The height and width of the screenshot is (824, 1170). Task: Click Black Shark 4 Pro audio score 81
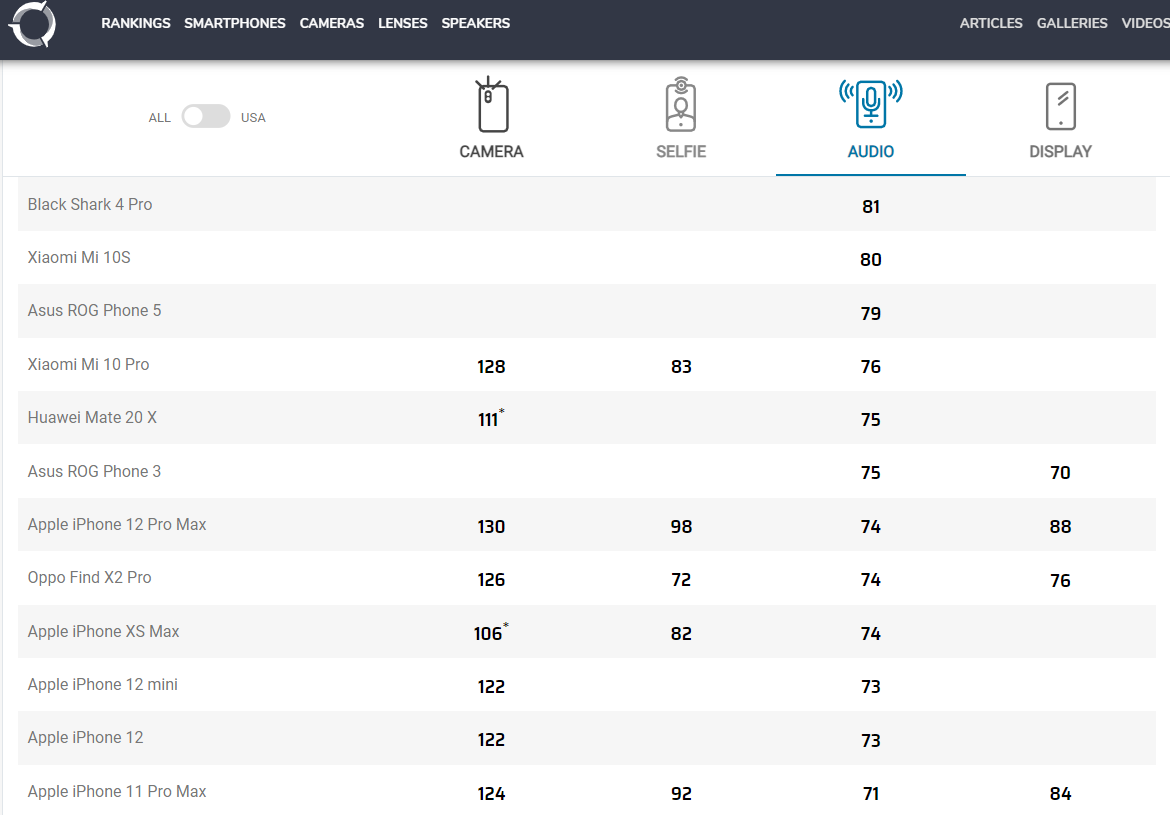click(871, 207)
